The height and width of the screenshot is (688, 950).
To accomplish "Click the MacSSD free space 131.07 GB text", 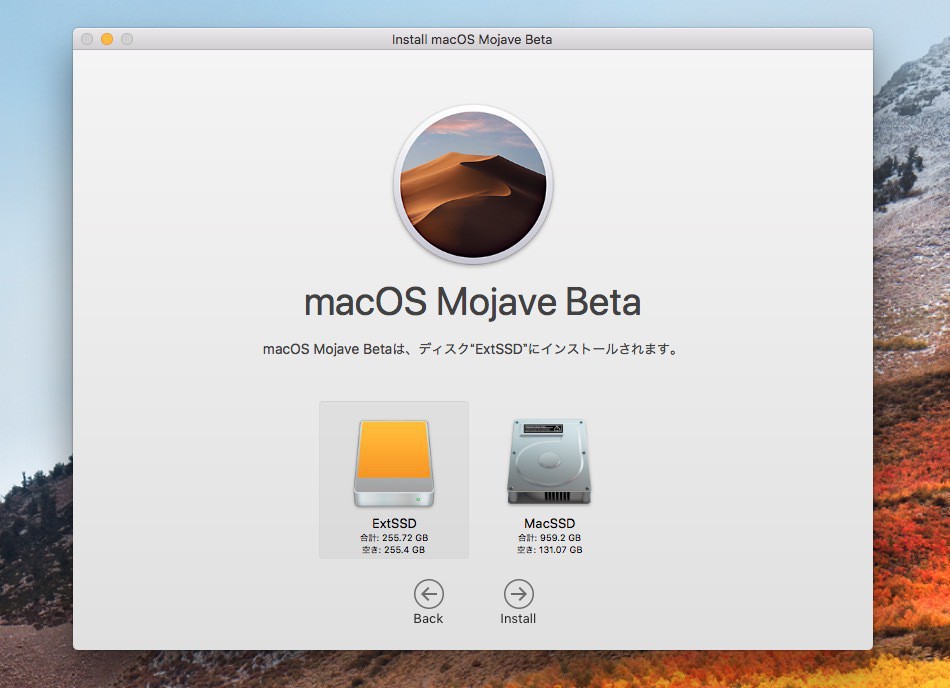I will pos(549,550).
